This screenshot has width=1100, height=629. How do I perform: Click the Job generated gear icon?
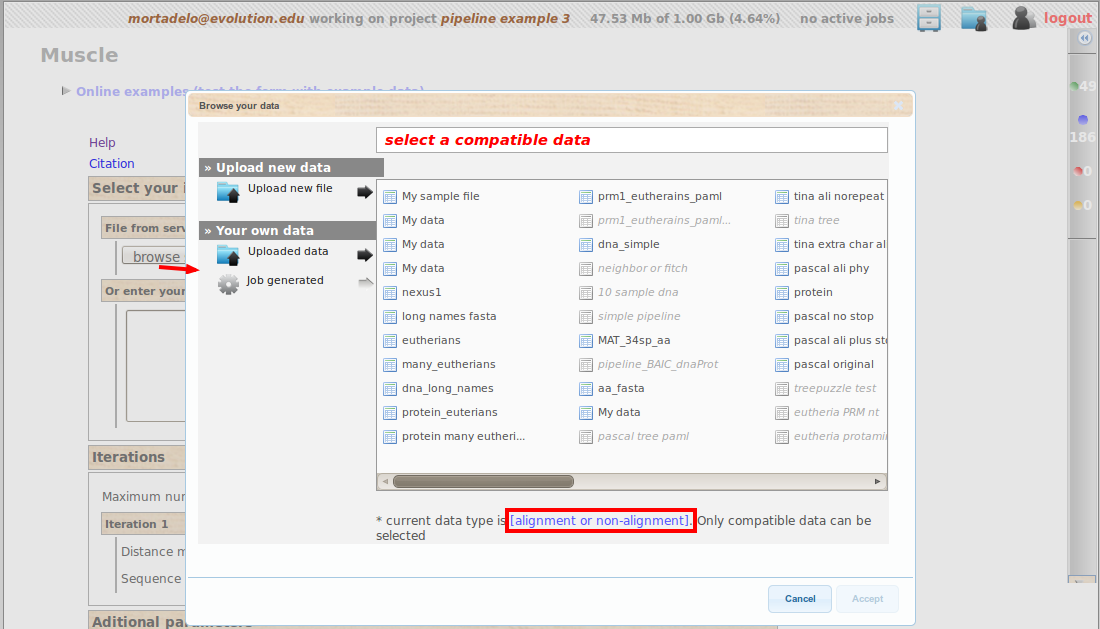click(228, 284)
